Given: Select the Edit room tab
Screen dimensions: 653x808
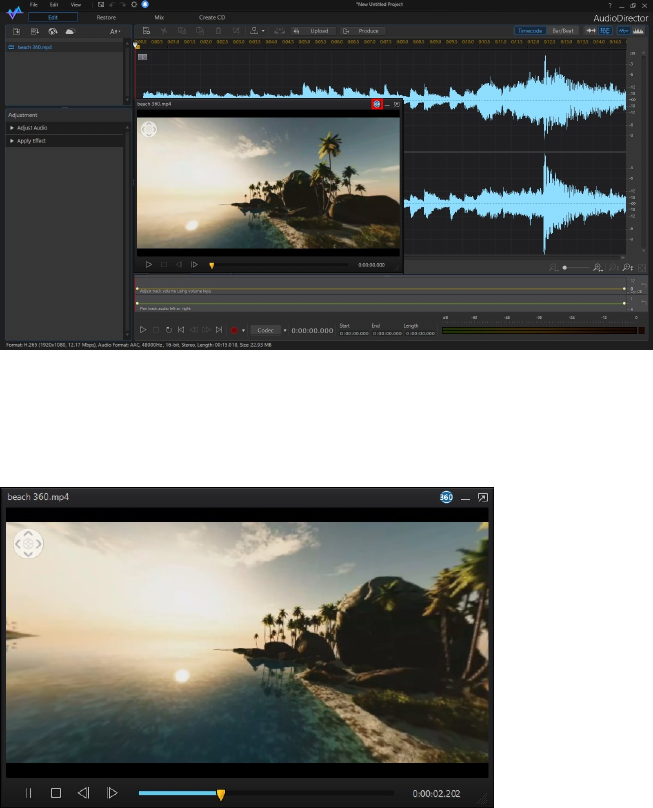Looking at the screenshot, I should [53, 18].
